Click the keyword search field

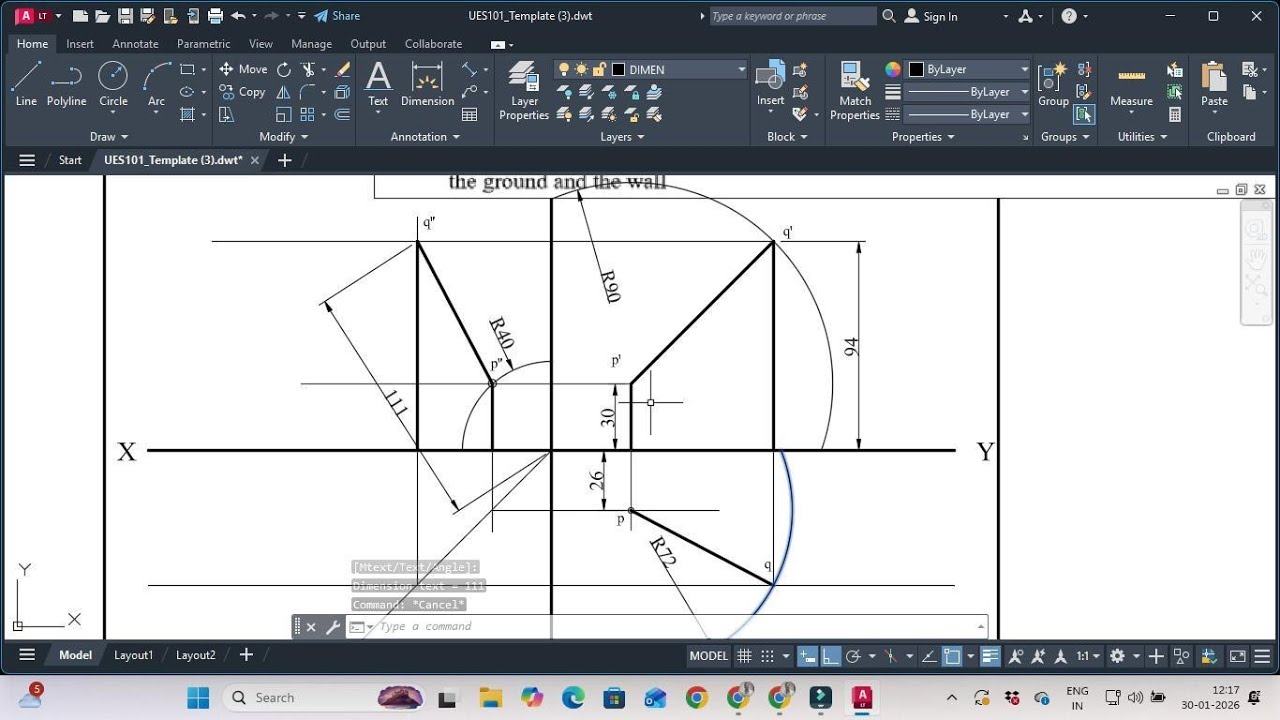[x=793, y=16]
